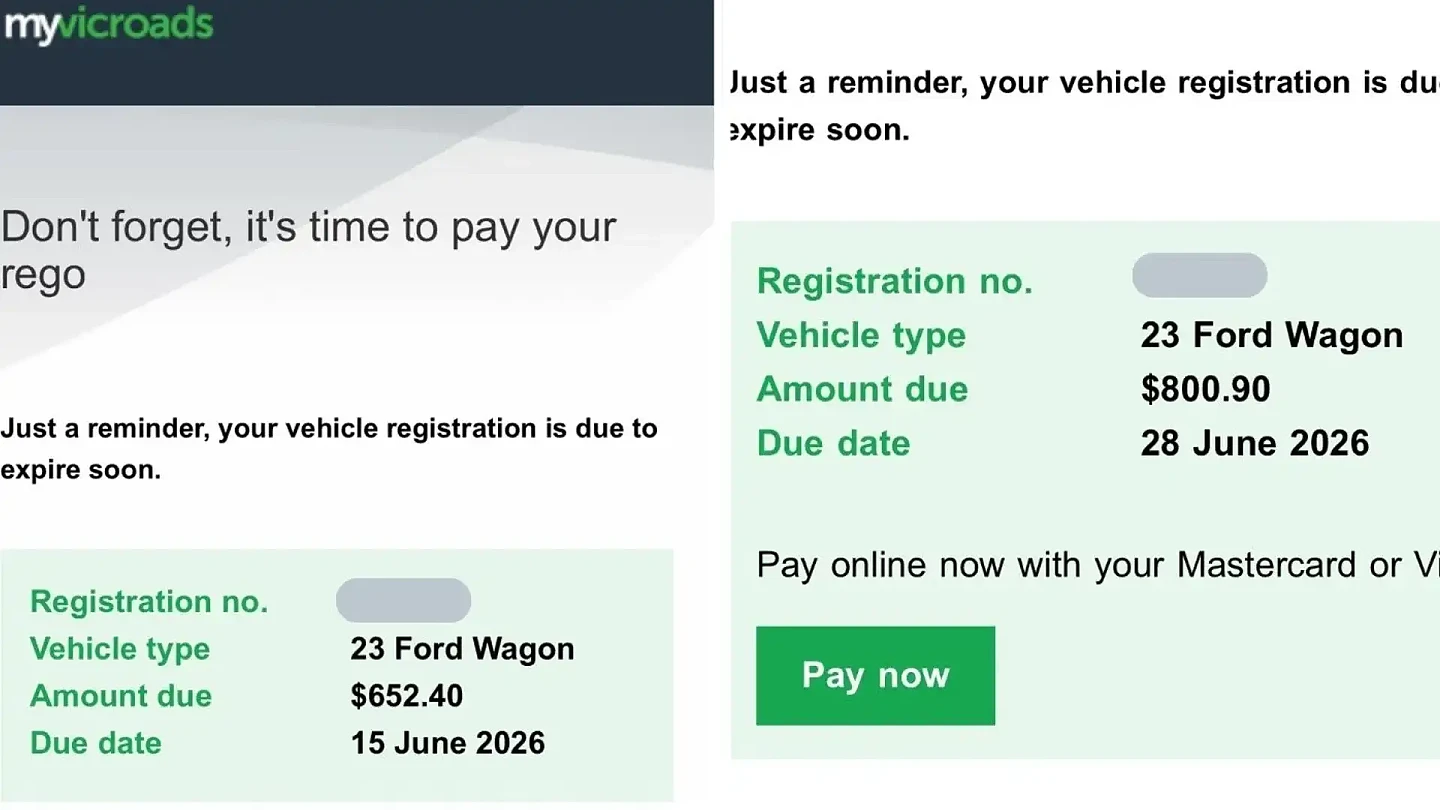Screen dimensions: 1440x810
Task: Click the reminder sentence below the rego heading
Action: [329, 449]
